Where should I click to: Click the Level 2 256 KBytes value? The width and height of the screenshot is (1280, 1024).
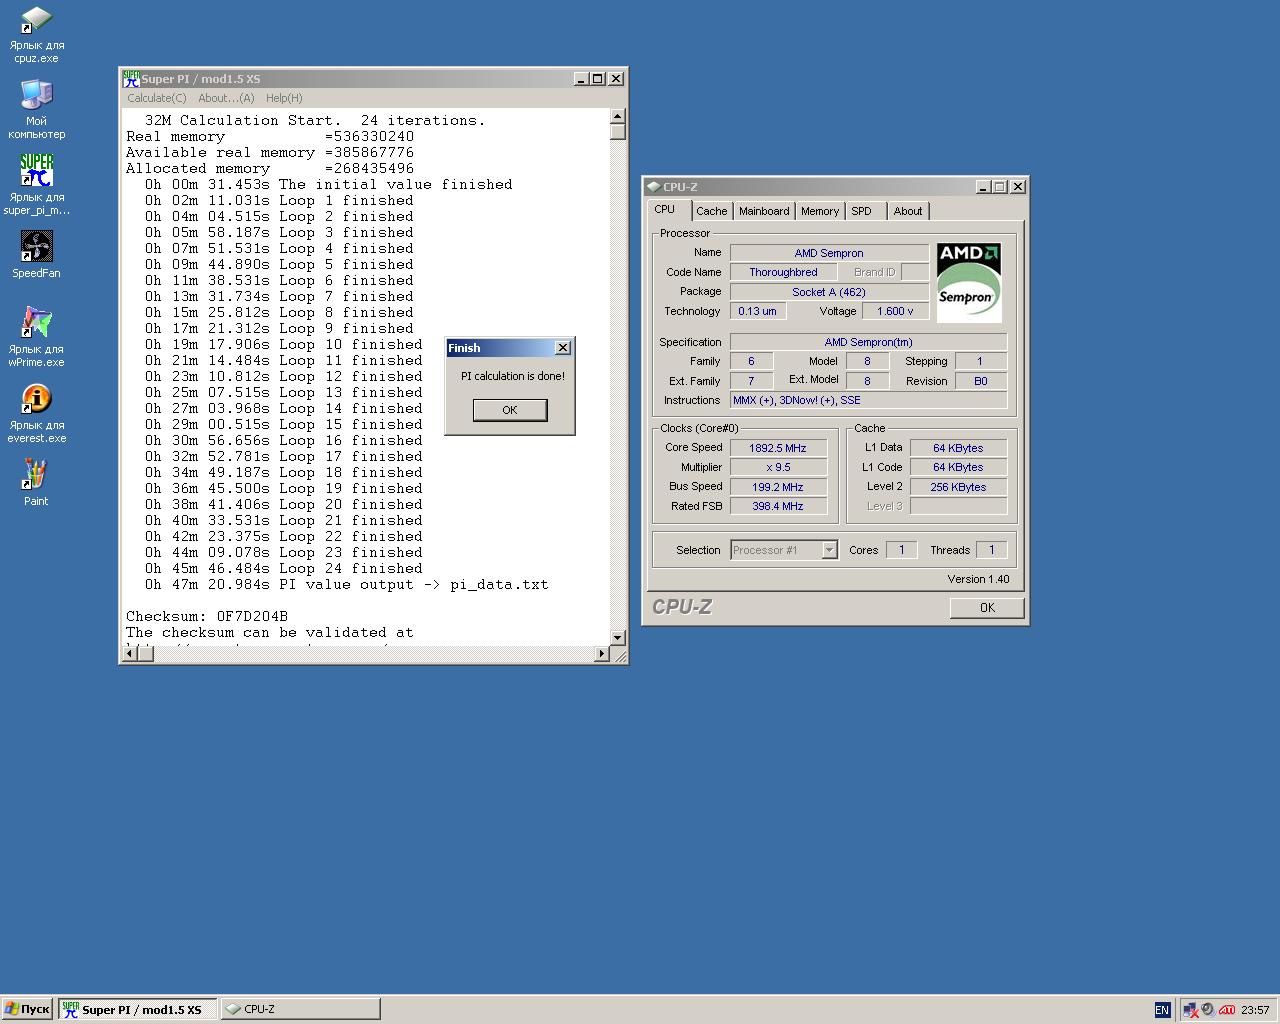[x=958, y=487]
